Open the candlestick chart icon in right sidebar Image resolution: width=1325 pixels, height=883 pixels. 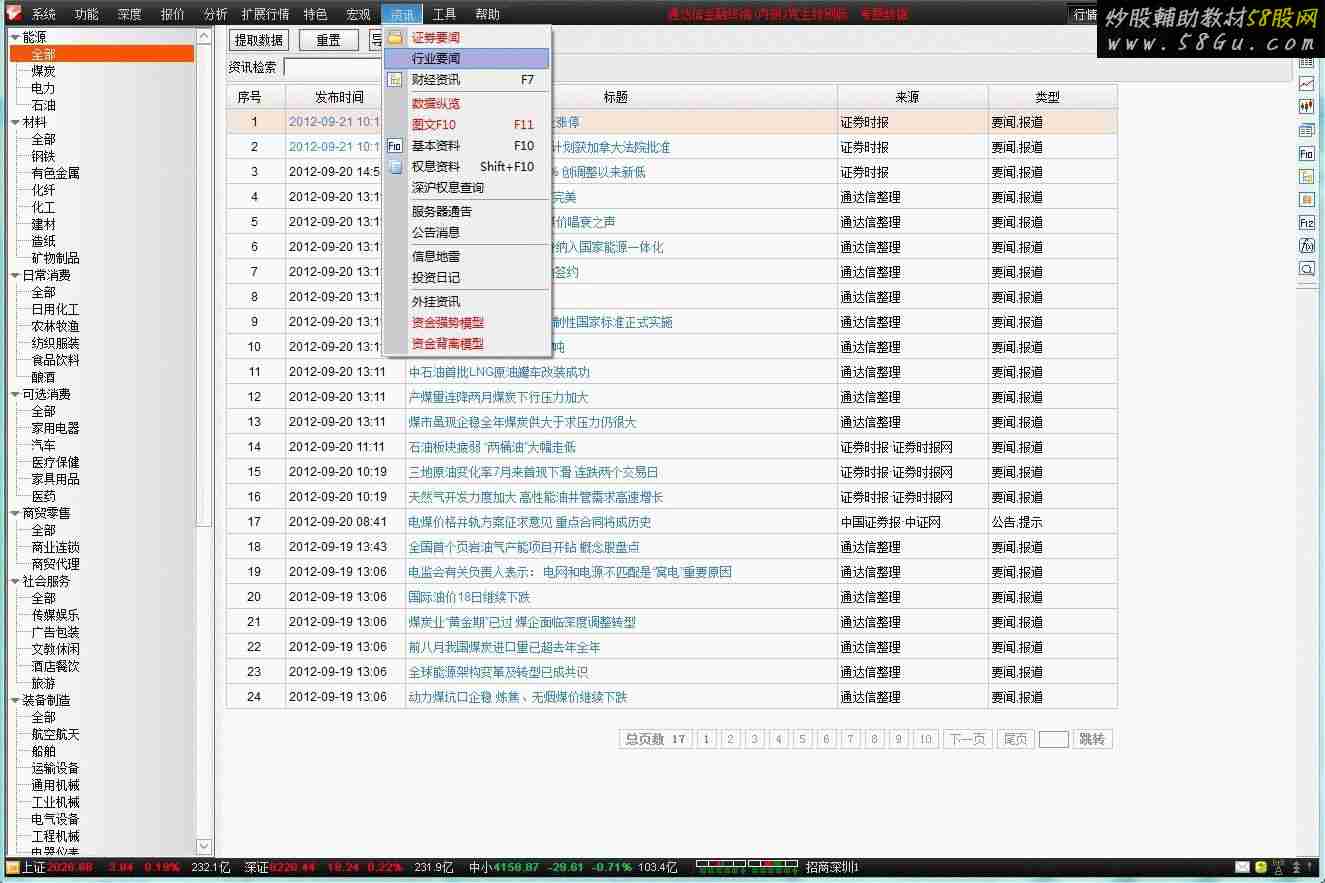click(x=1306, y=107)
